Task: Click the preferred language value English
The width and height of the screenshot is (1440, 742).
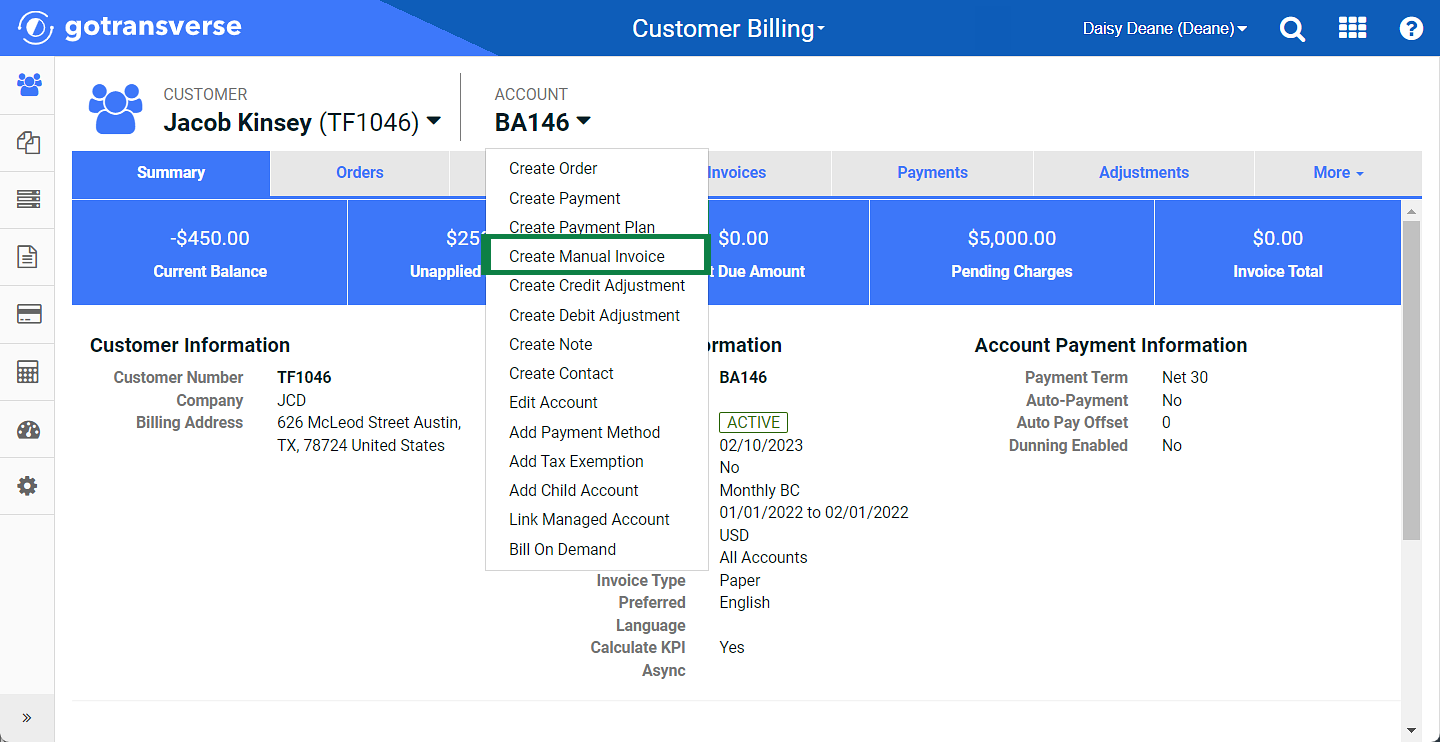Action: (745, 602)
